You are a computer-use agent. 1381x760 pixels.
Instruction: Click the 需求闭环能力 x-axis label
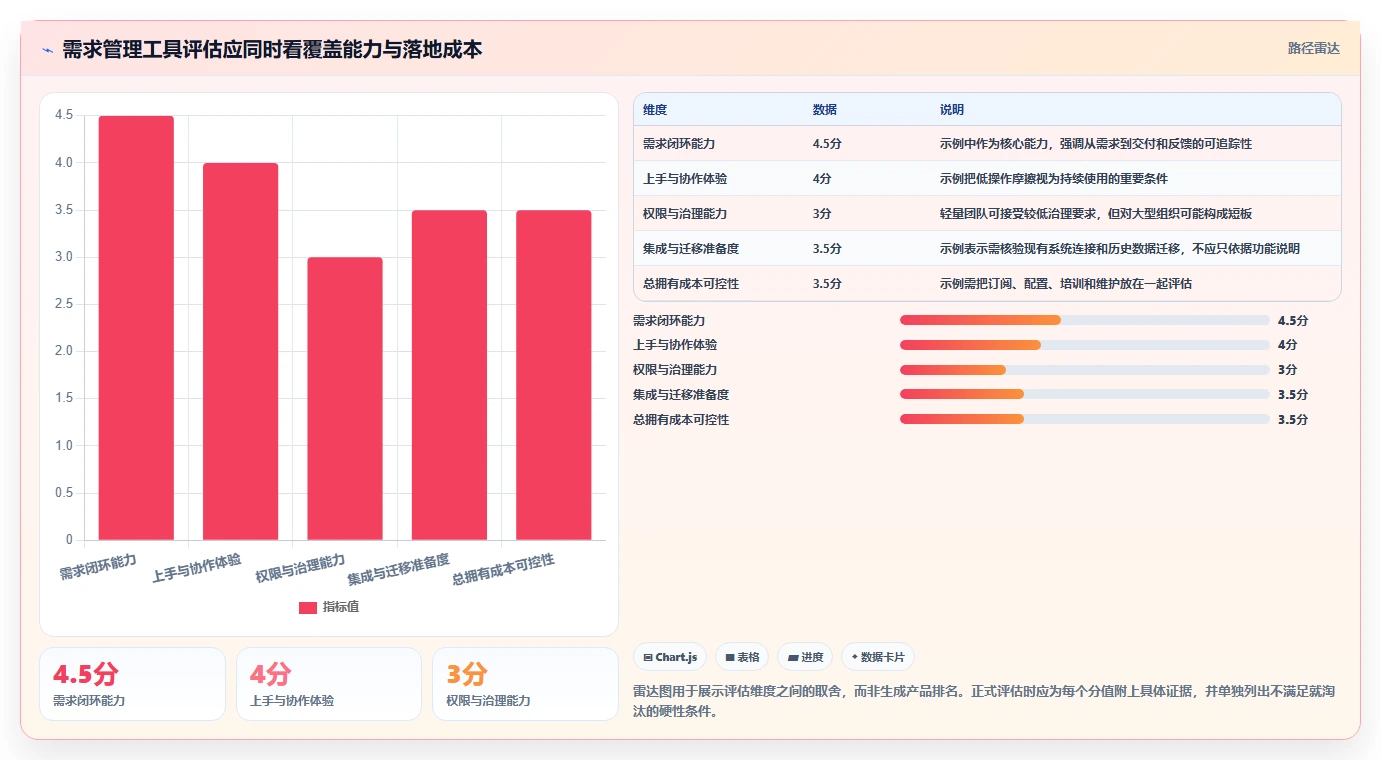98,565
